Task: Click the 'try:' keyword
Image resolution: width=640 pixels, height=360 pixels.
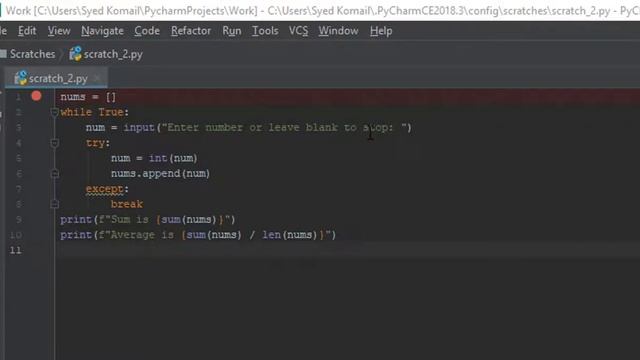Action: tap(98, 143)
